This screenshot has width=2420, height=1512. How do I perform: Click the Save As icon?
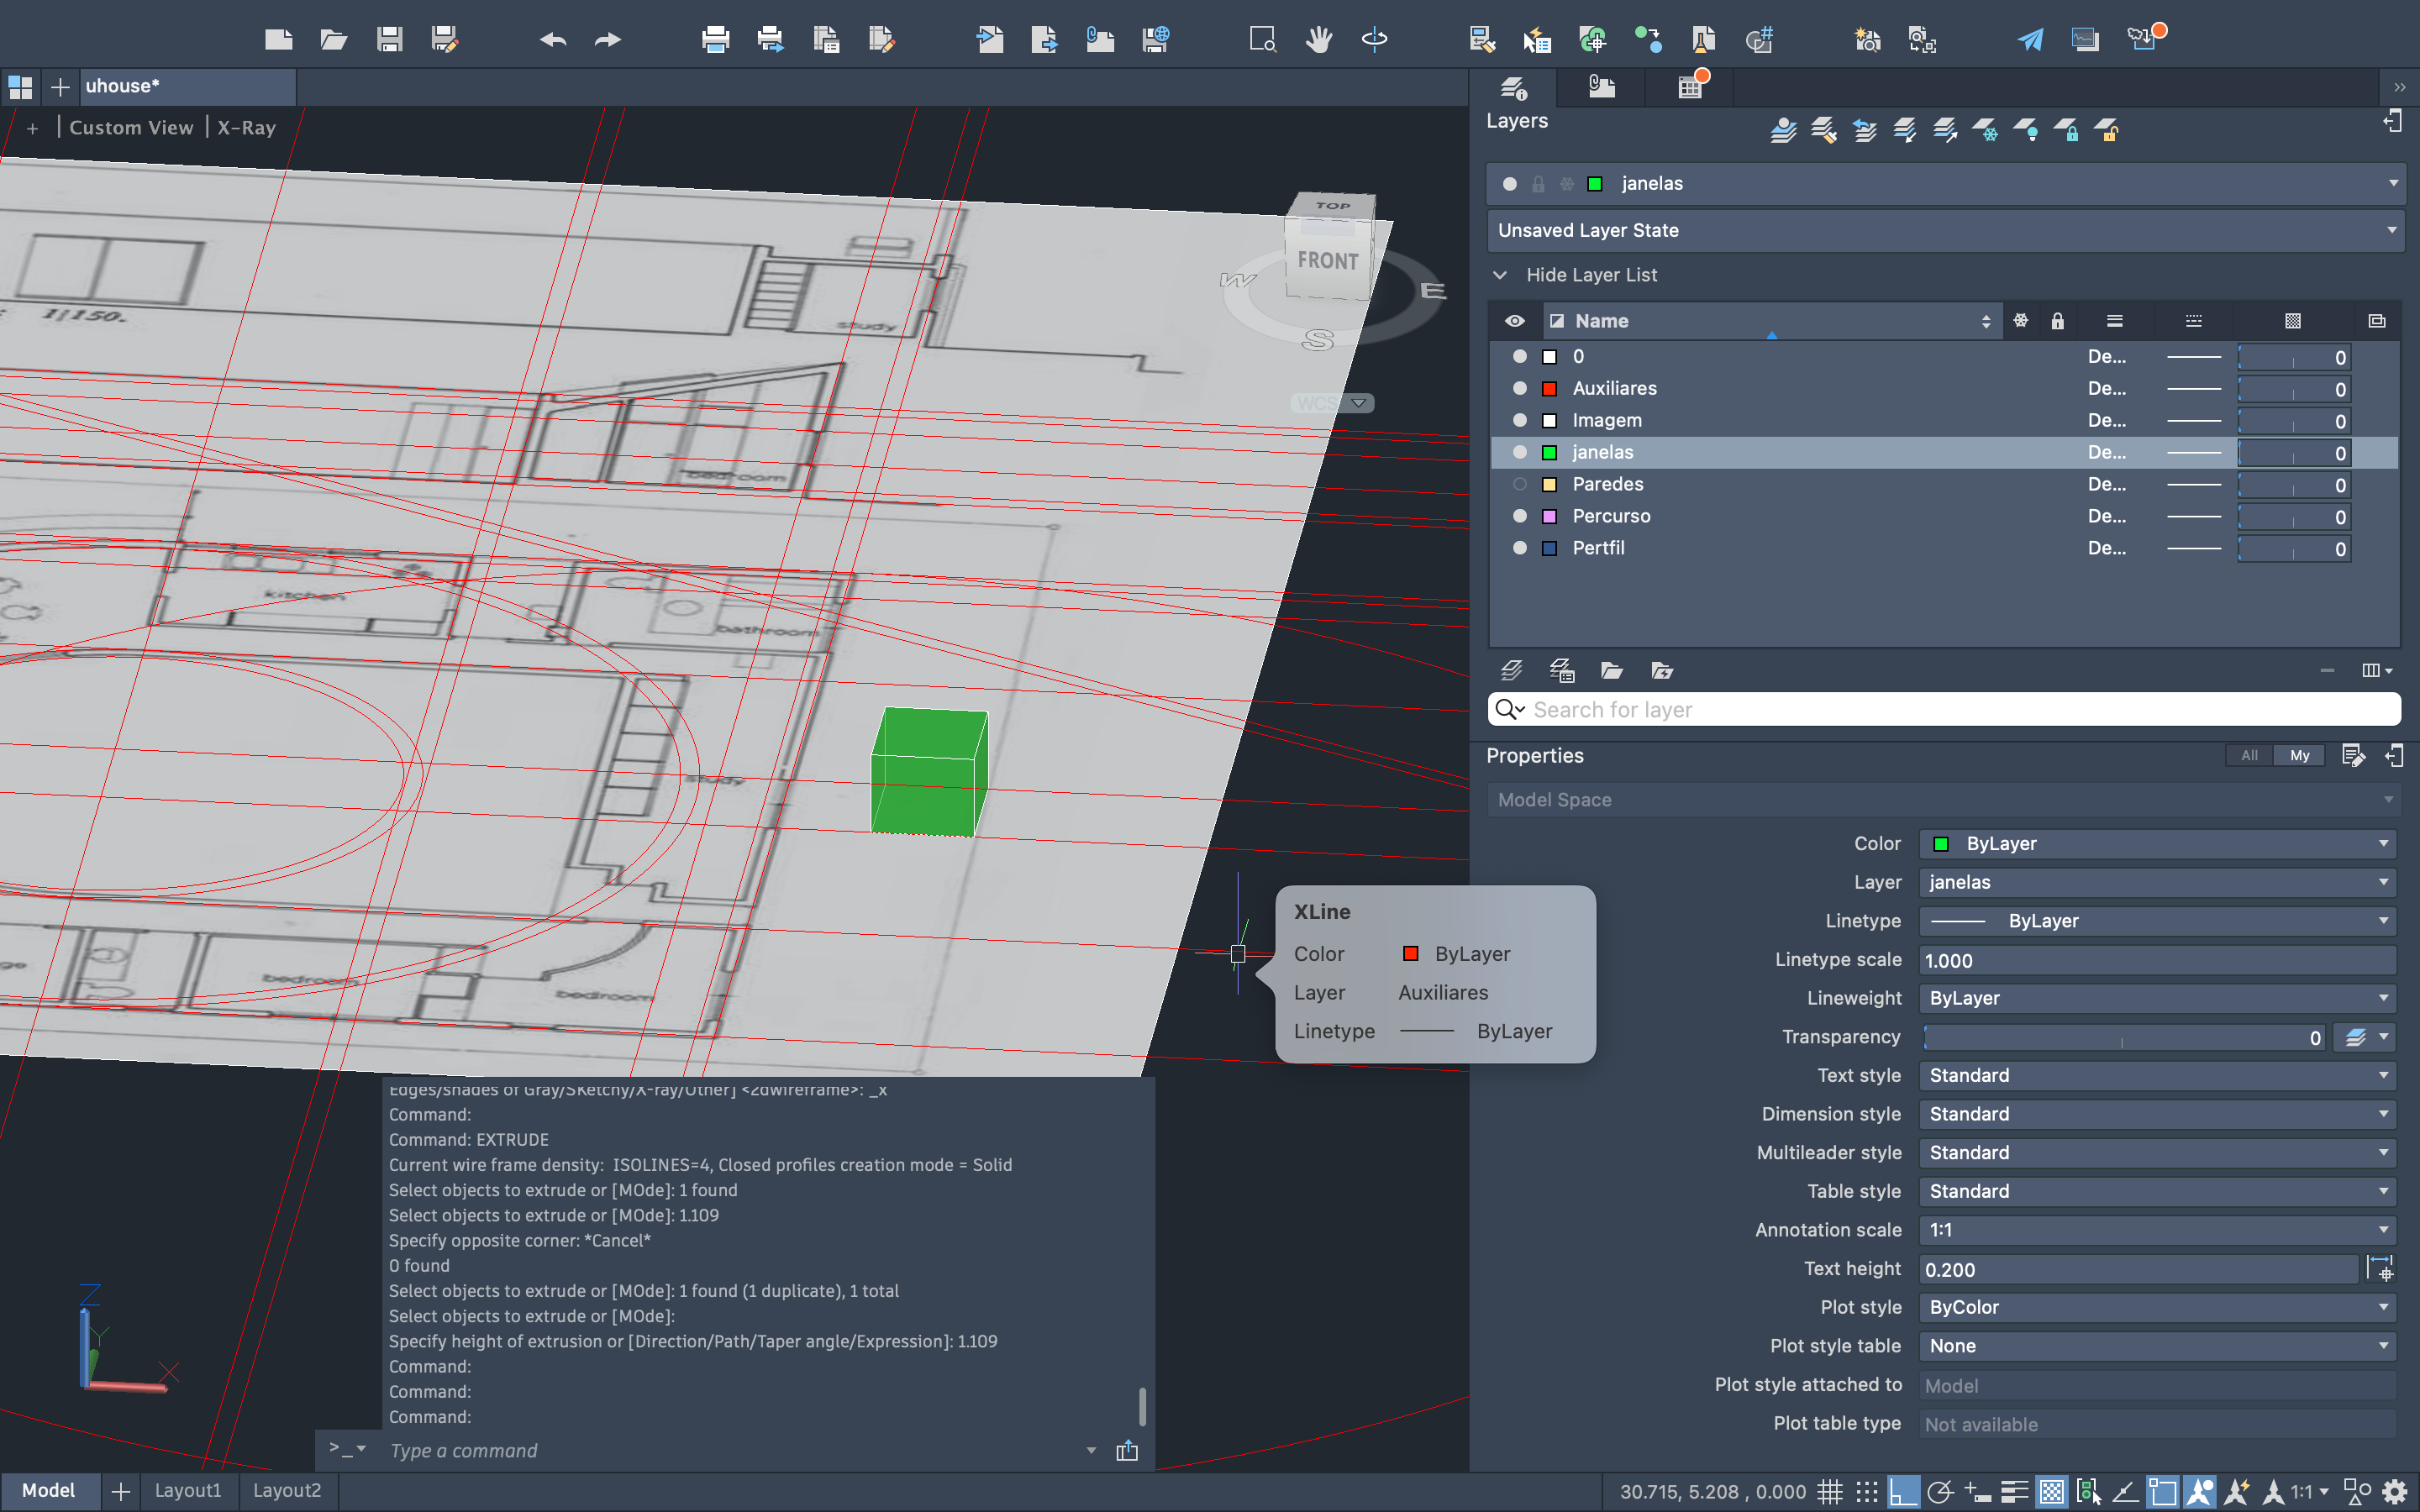[444, 39]
